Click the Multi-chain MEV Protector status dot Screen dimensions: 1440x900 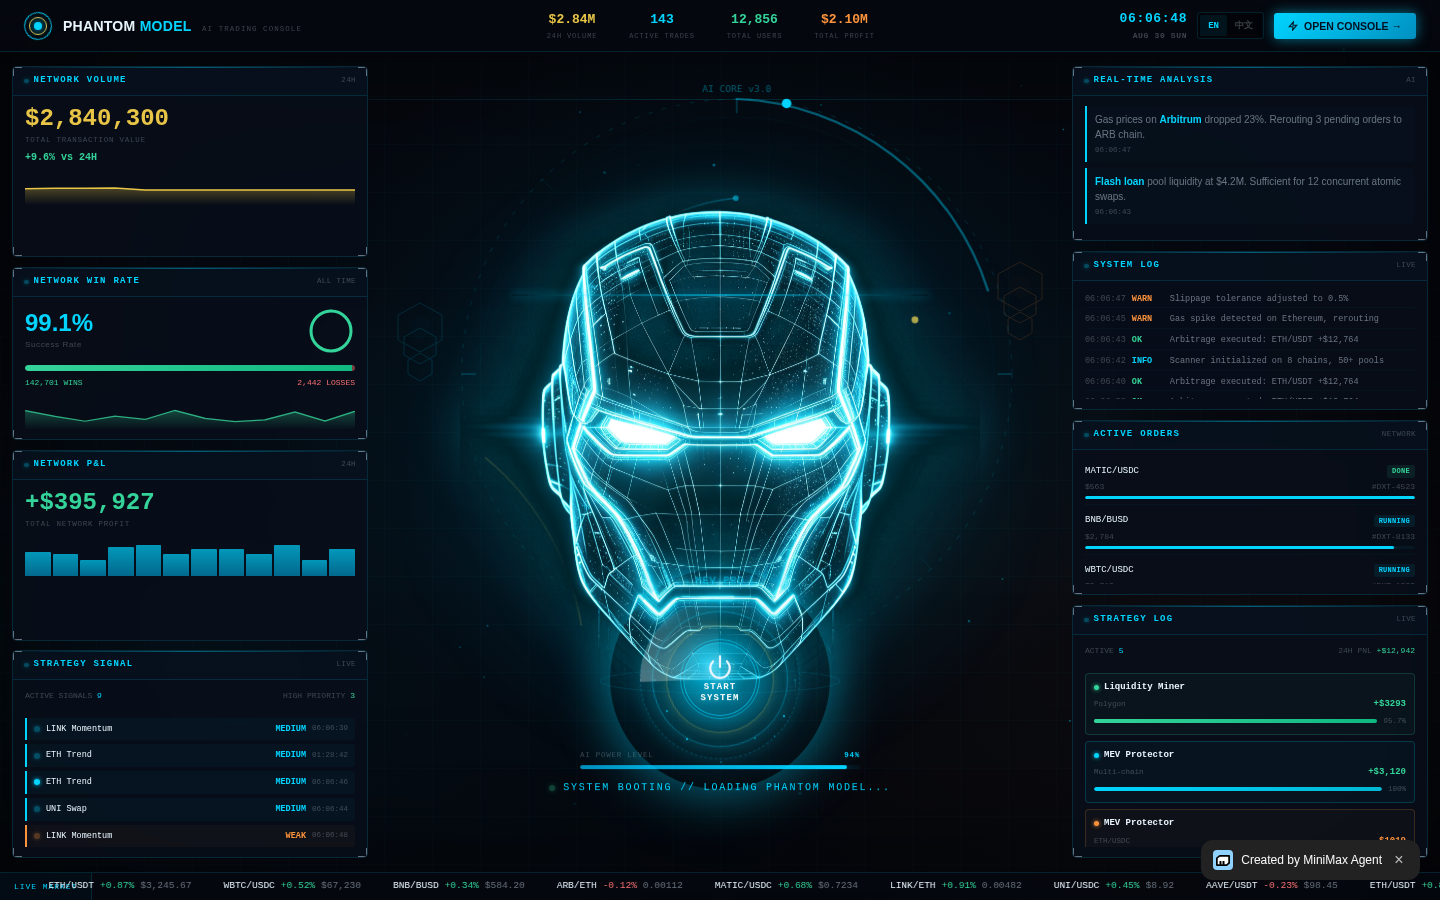pyautogui.click(x=1096, y=755)
